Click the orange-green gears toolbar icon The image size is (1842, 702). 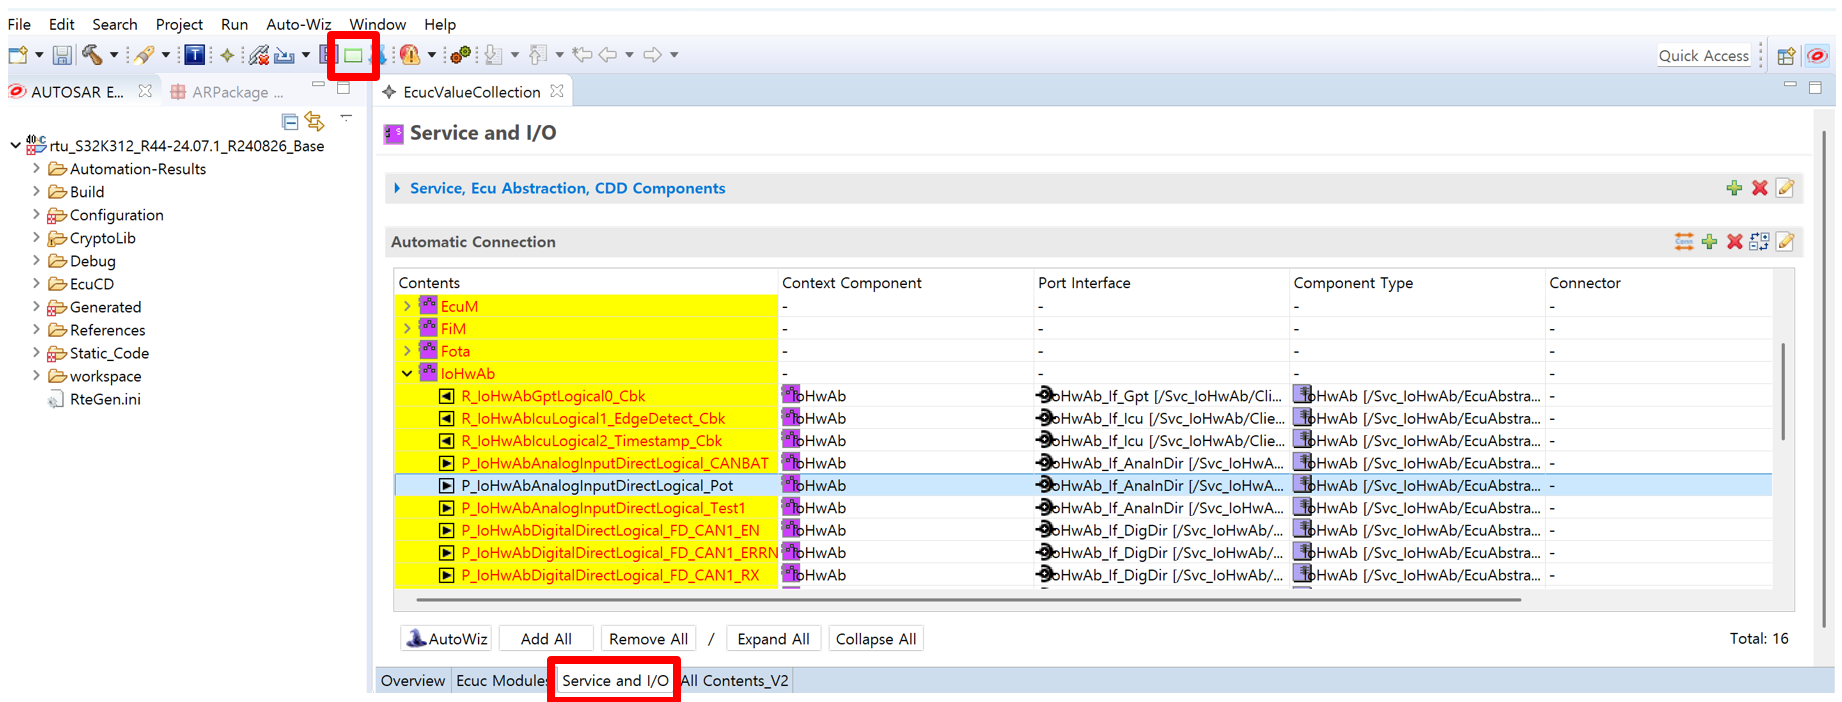(x=461, y=55)
